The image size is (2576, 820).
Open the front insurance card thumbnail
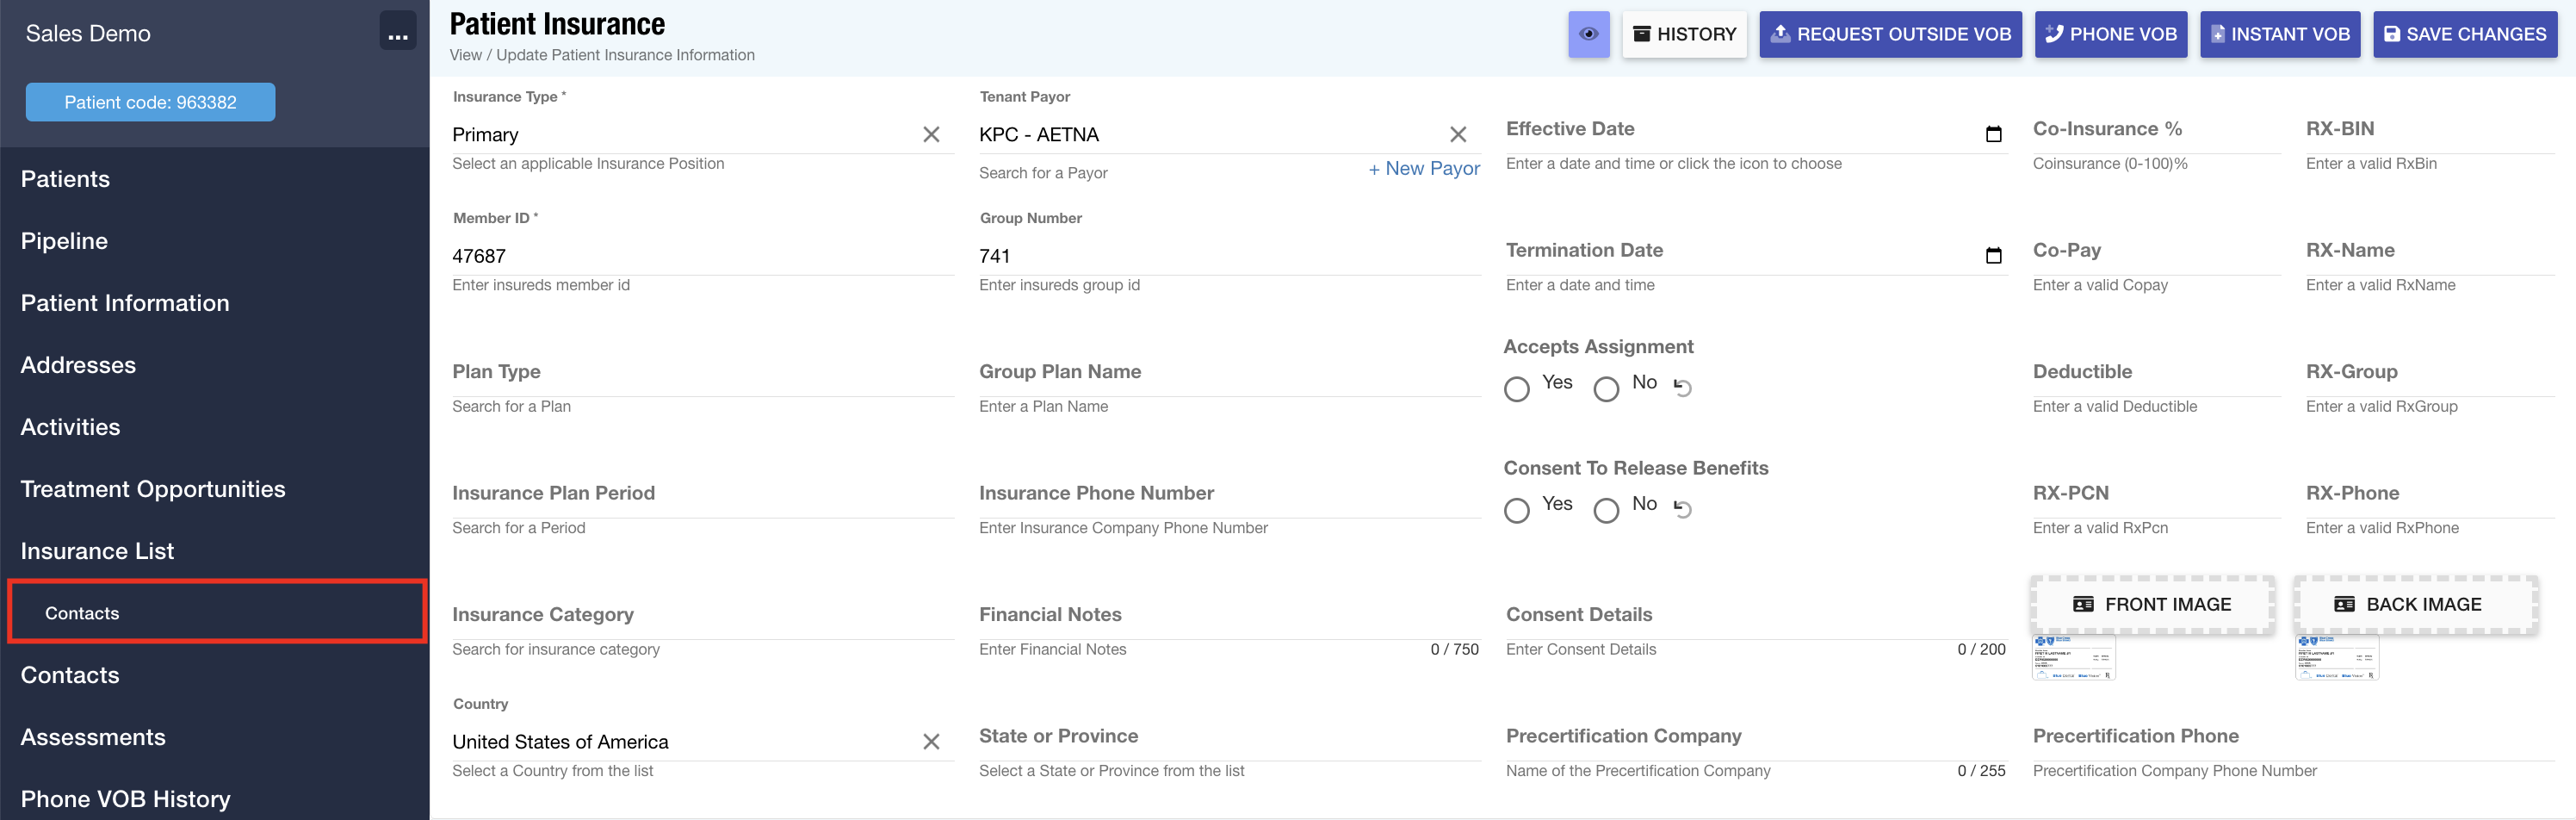(2073, 658)
